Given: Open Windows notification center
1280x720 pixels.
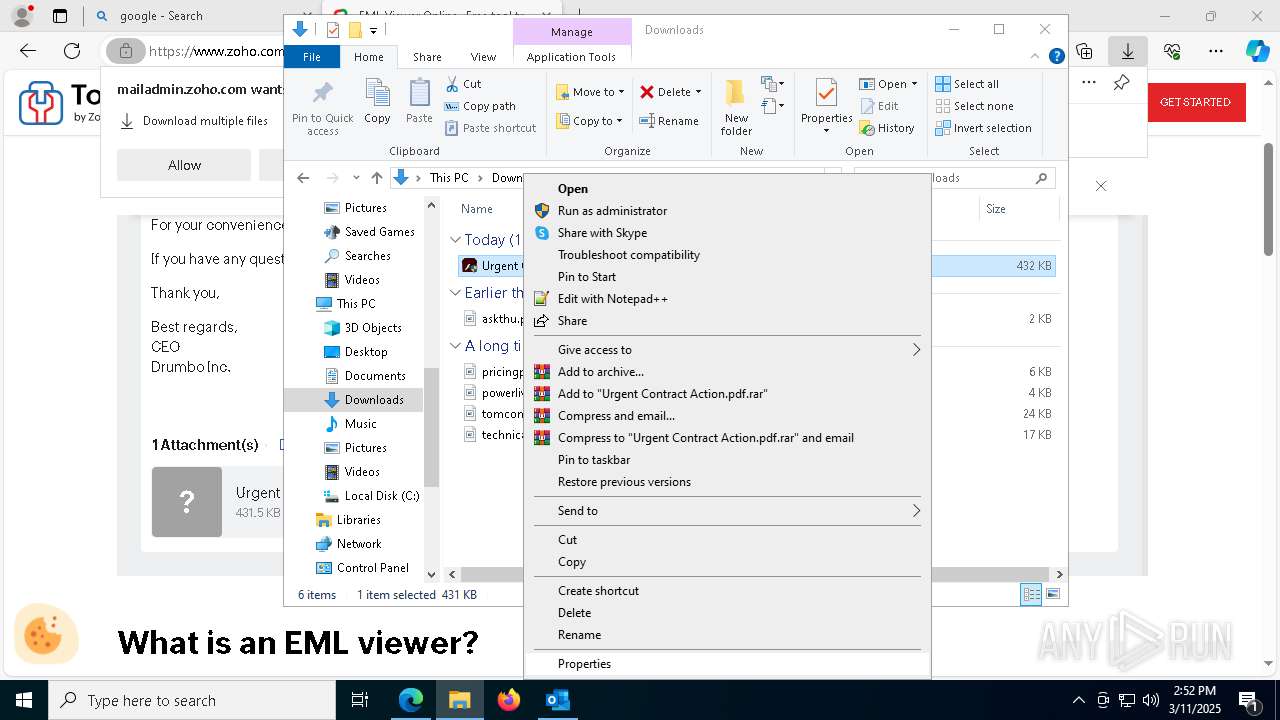Looking at the screenshot, I should 1249,700.
